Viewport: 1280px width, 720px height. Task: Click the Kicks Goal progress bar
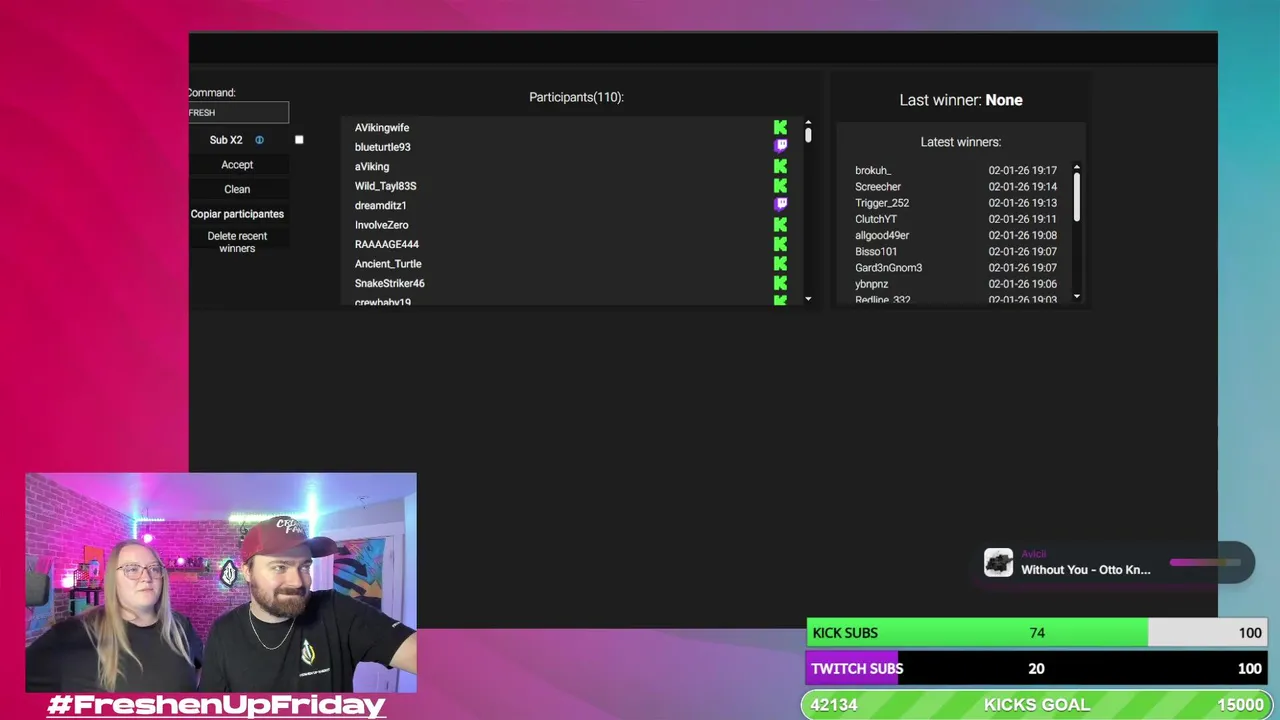[1036, 705]
